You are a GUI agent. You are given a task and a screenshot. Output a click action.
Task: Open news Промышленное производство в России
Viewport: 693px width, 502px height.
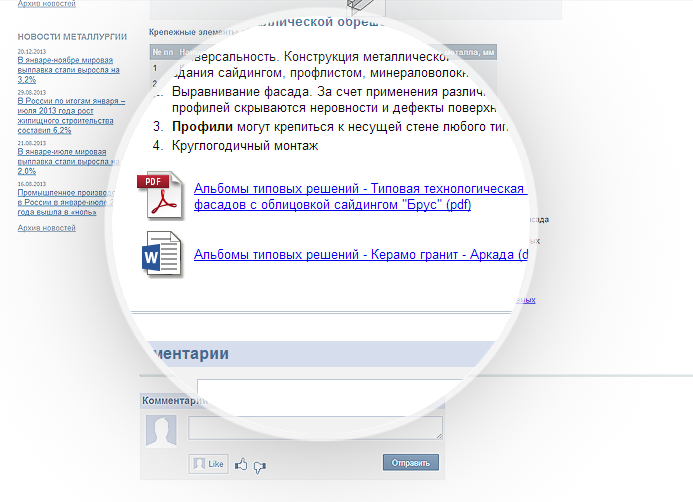(65, 202)
